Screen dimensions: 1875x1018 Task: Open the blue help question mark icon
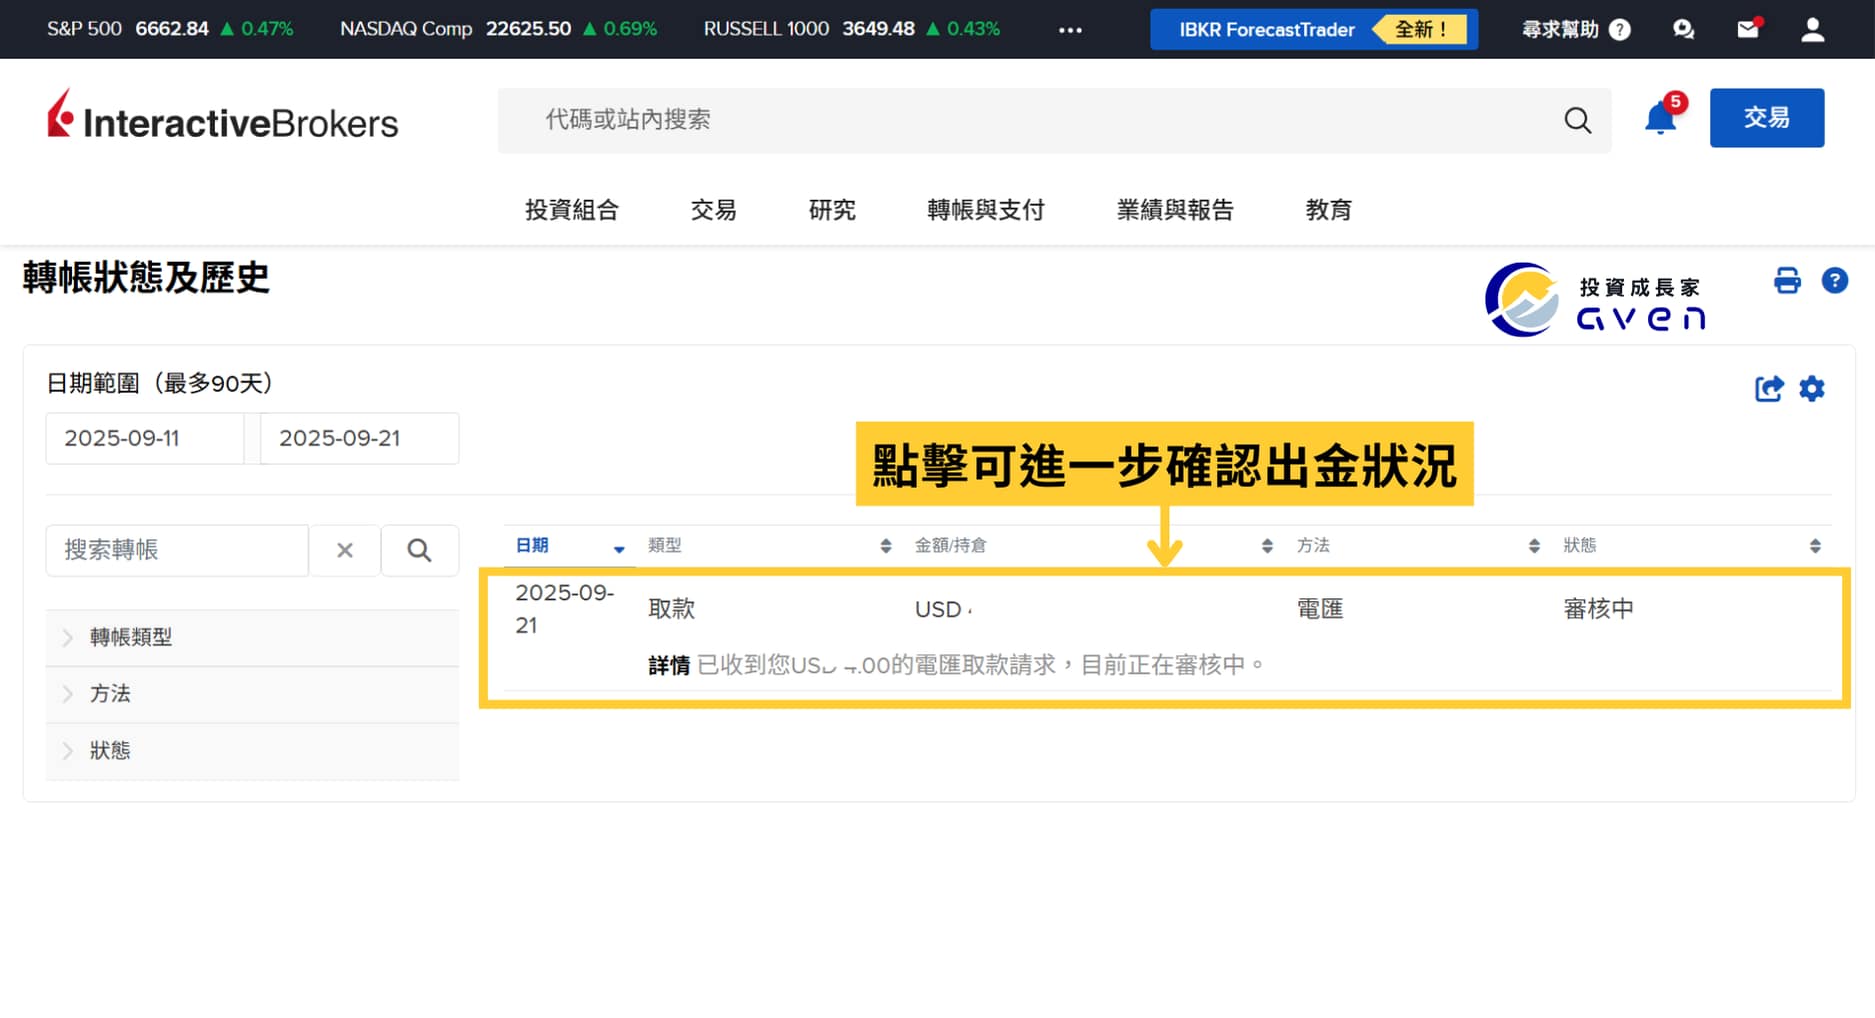1834,281
